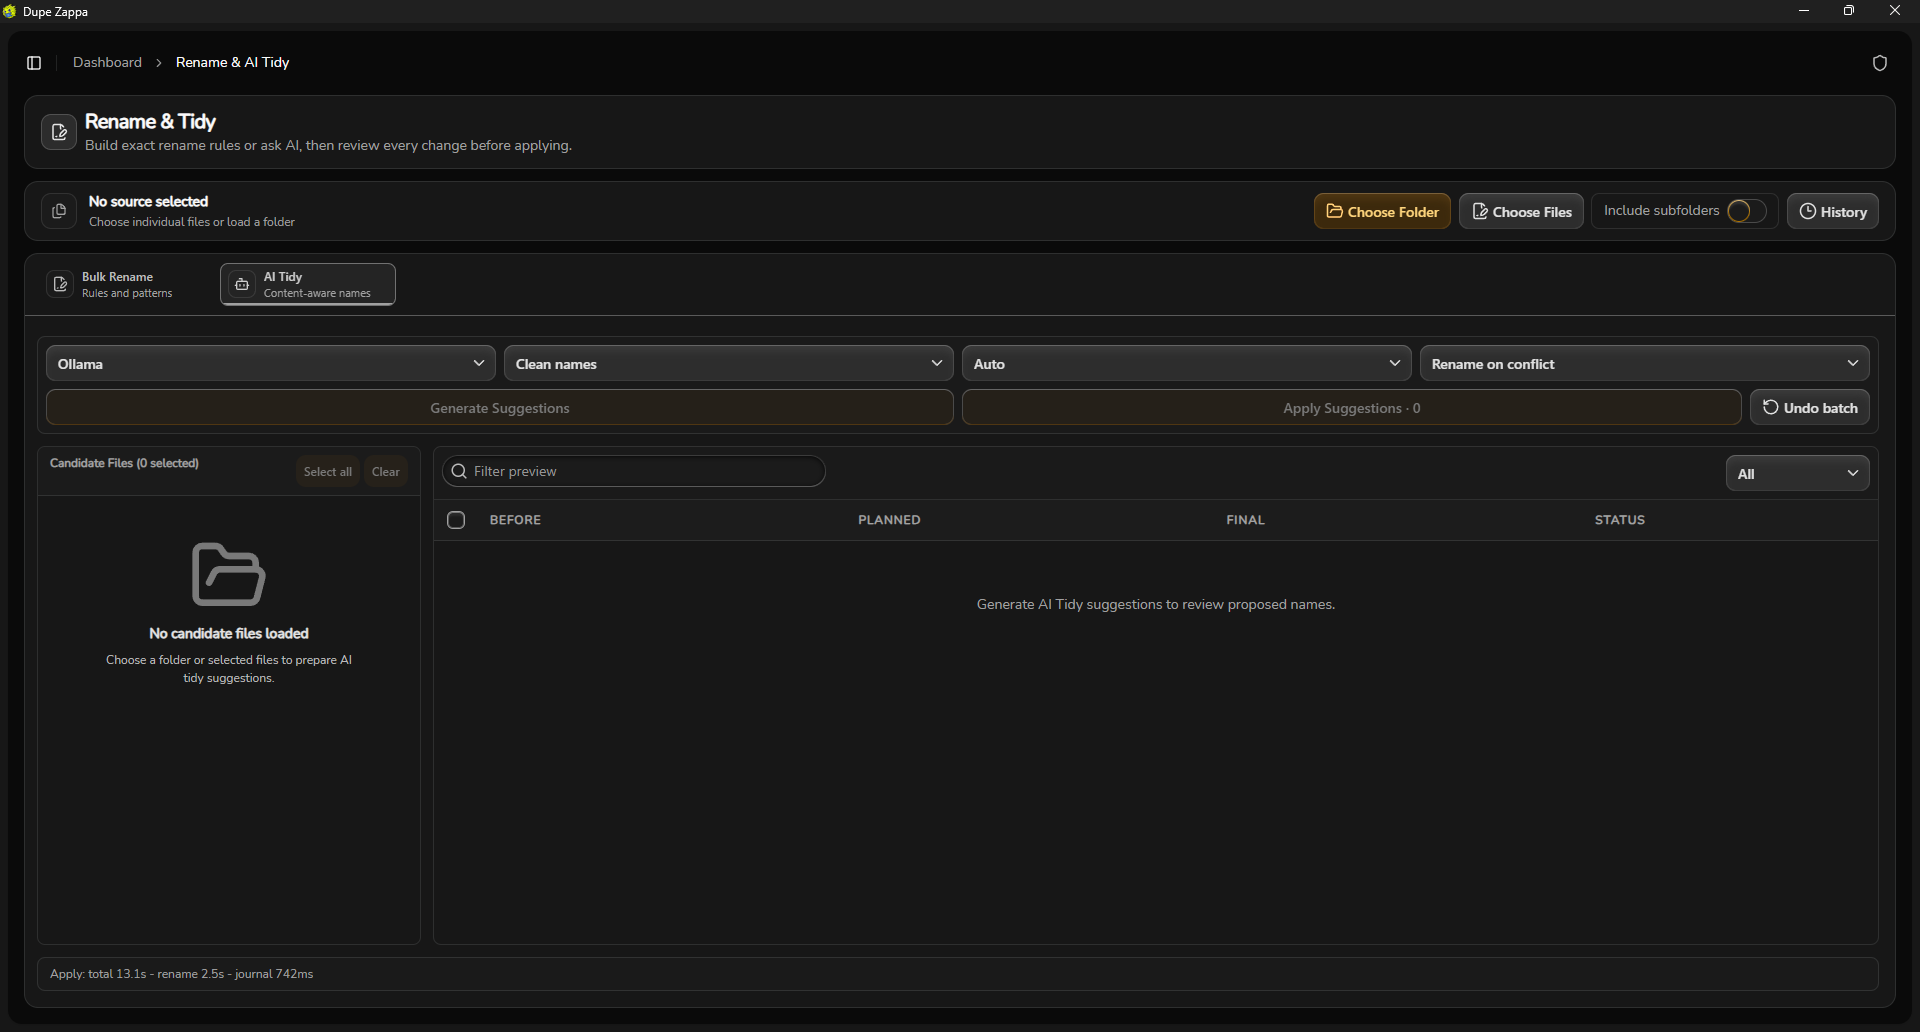Viewport: 1920px width, 1032px height.
Task: Click the Rename & AI Tidy breadcrumb
Action: pyautogui.click(x=232, y=62)
